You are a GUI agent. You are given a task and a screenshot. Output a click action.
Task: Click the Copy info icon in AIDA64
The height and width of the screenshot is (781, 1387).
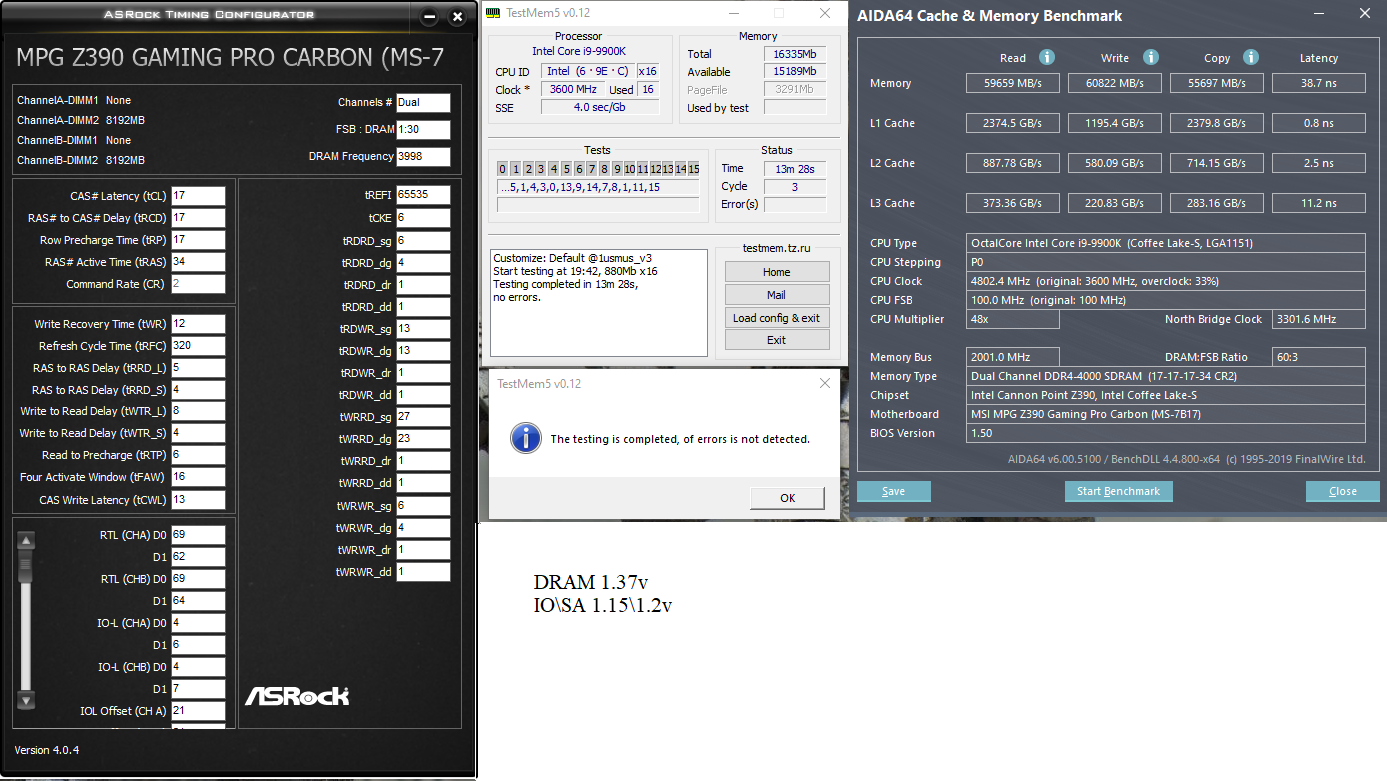tap(1250, 57)
